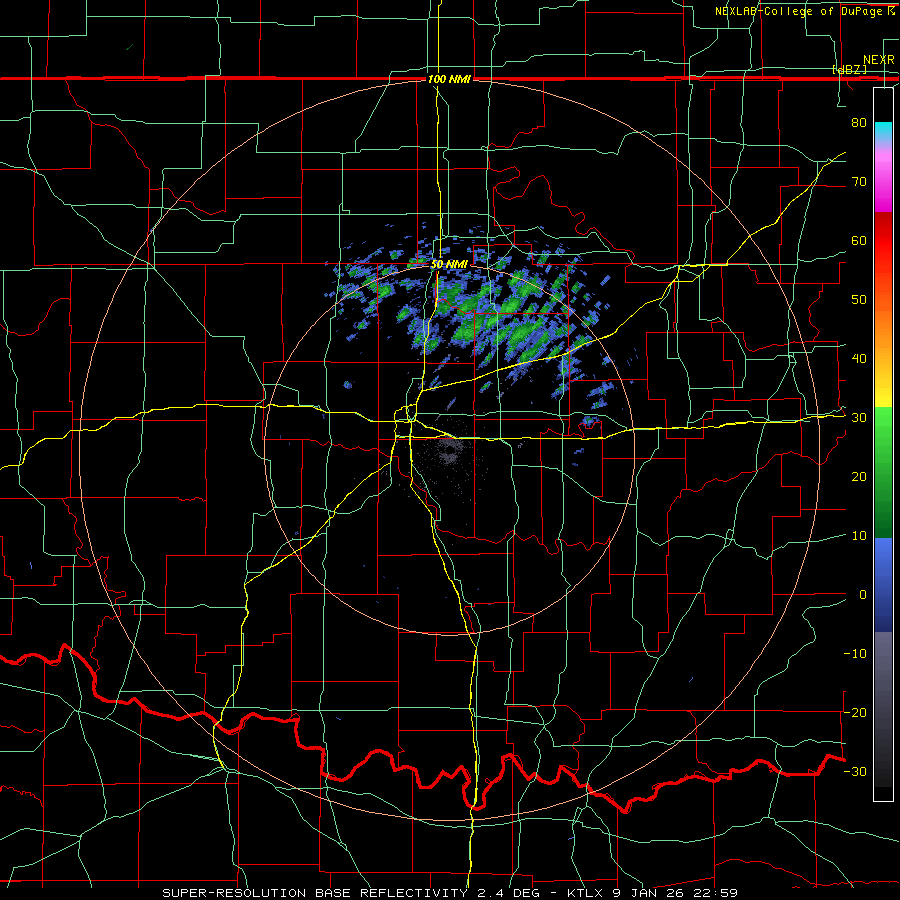Click the -20 value on dBZ scale

[x=855, y=712]
